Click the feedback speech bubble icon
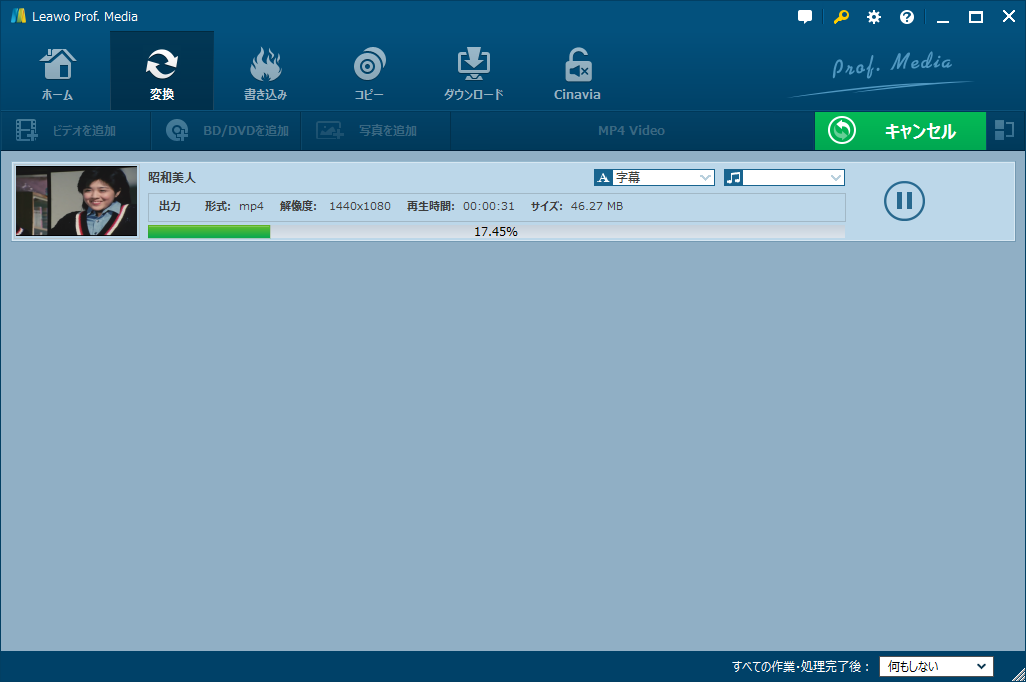The image size is (1026, 682). click(805, 17)
